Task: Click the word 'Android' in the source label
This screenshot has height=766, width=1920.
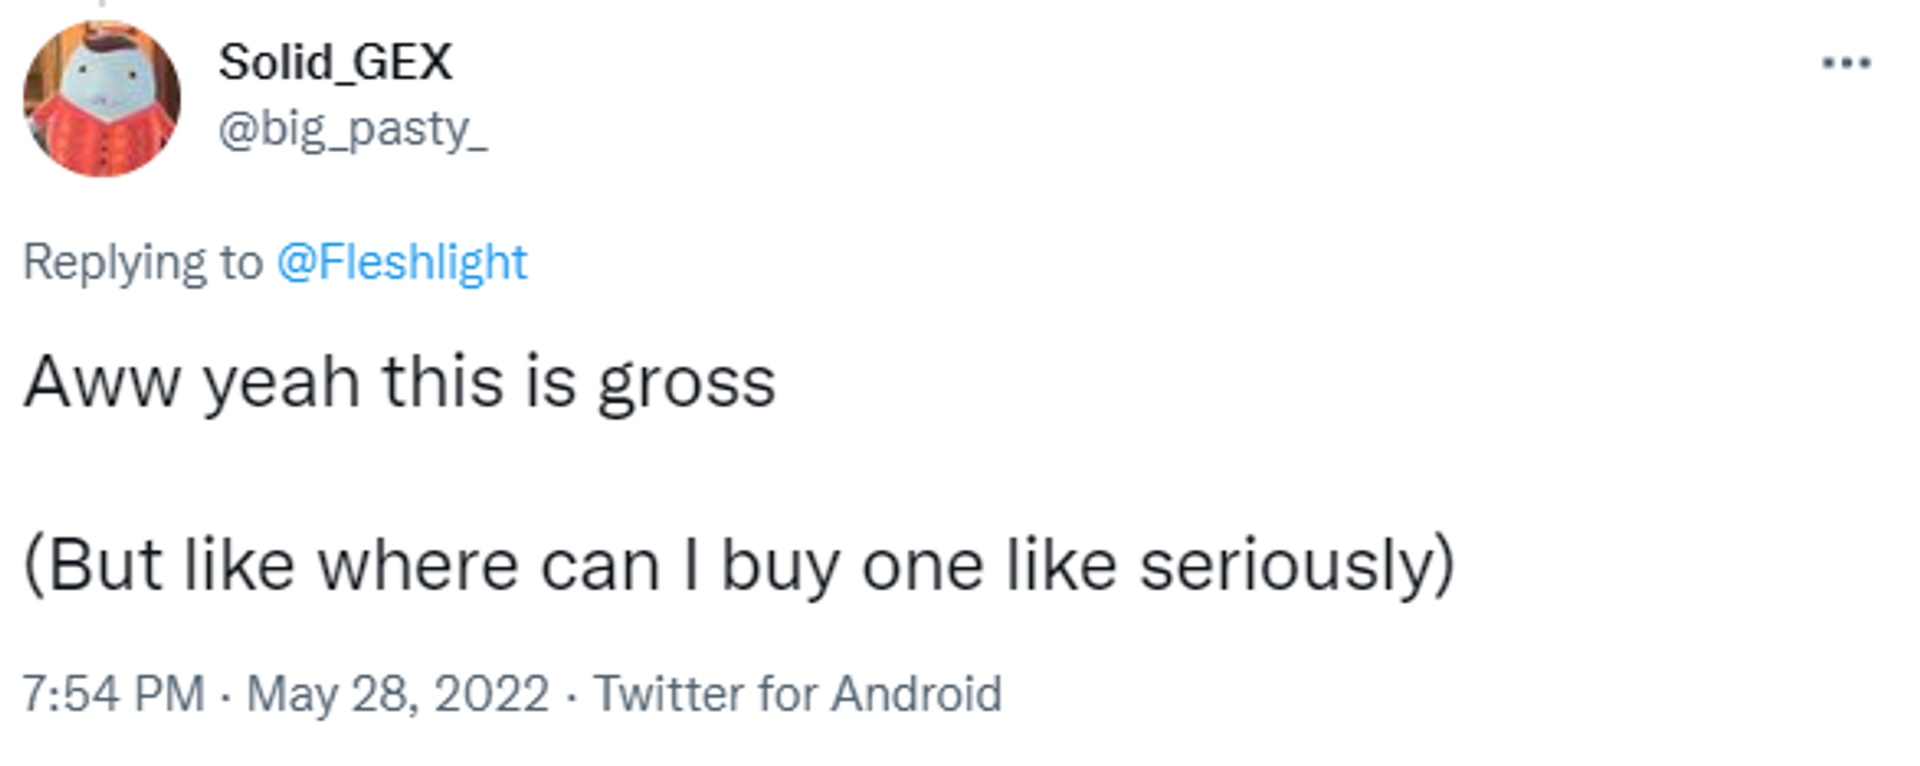Action: [916, 693]
